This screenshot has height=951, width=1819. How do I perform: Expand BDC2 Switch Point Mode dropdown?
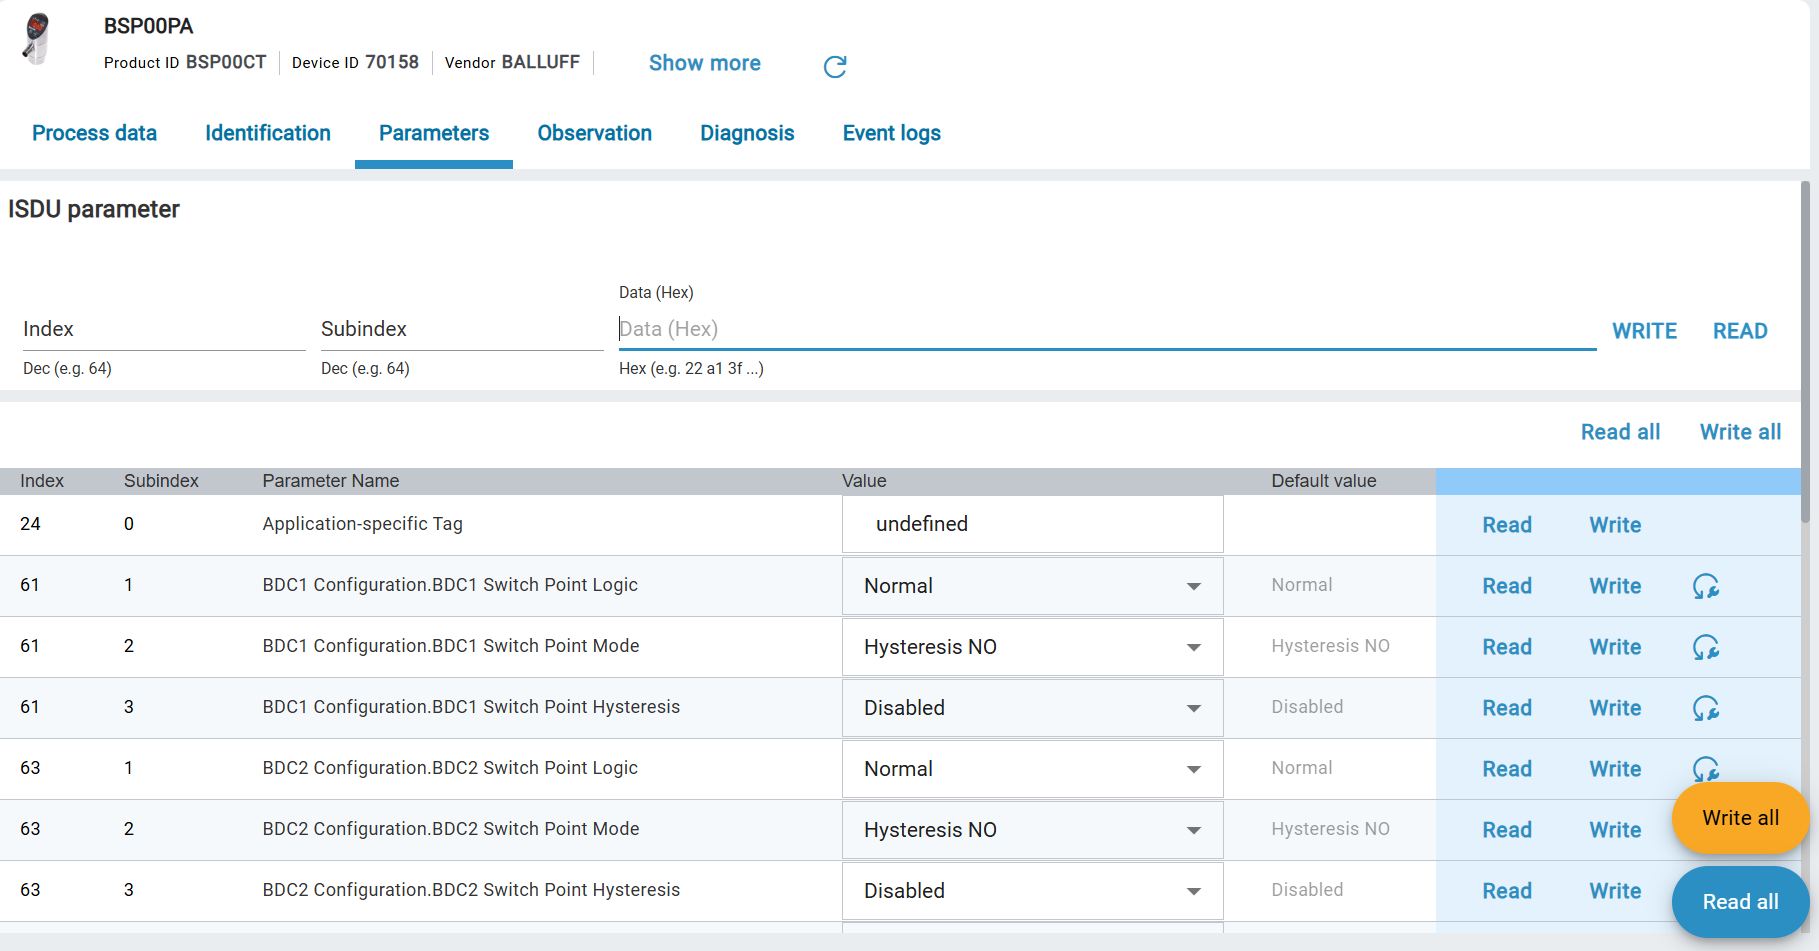[1032, 830]
